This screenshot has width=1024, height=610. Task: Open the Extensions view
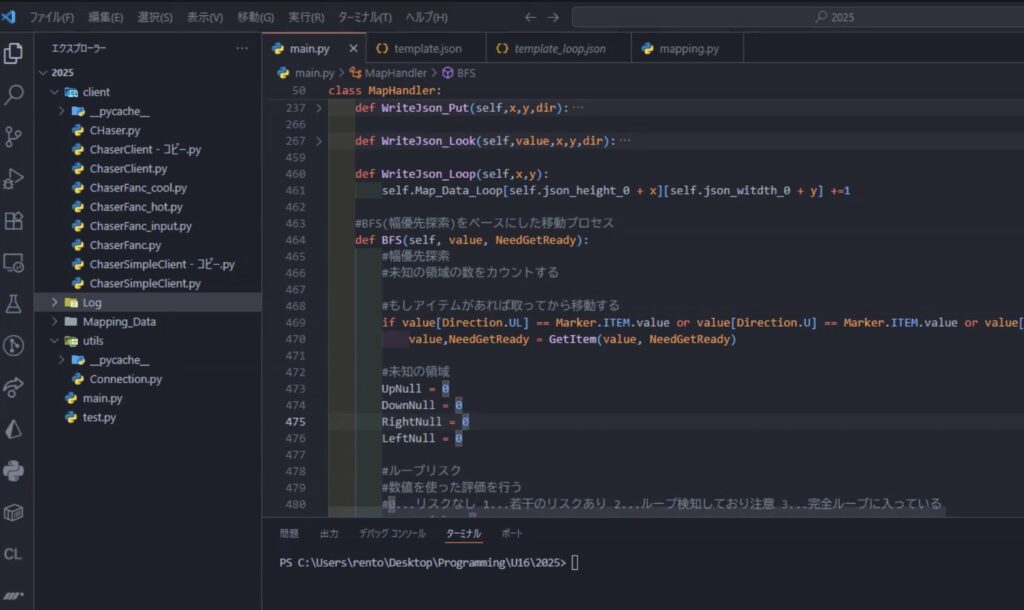pos(14,220)
